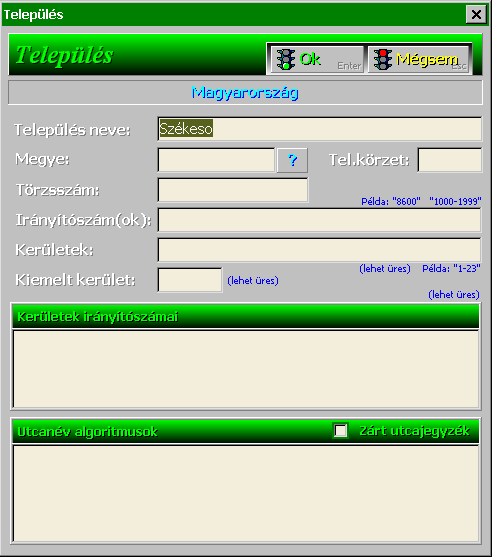Image resolution: width=492 pixels, height=557 pixels.
Task: Confirm the dialog with the Ok button
Action: click(x=317, y=59)
